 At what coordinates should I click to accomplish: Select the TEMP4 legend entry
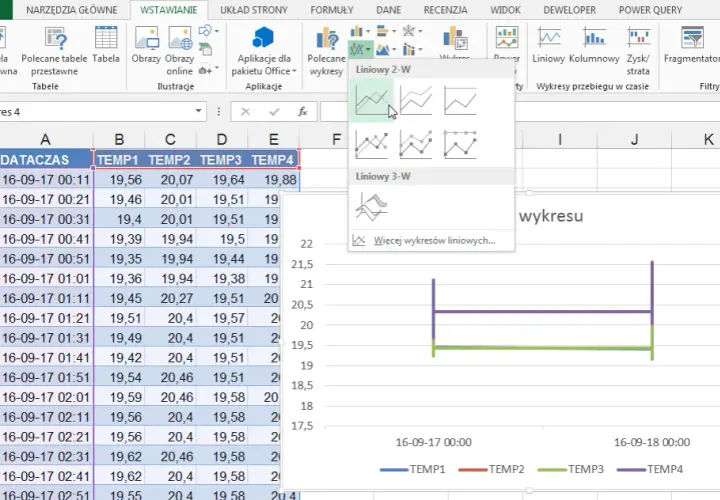point(650,469)
